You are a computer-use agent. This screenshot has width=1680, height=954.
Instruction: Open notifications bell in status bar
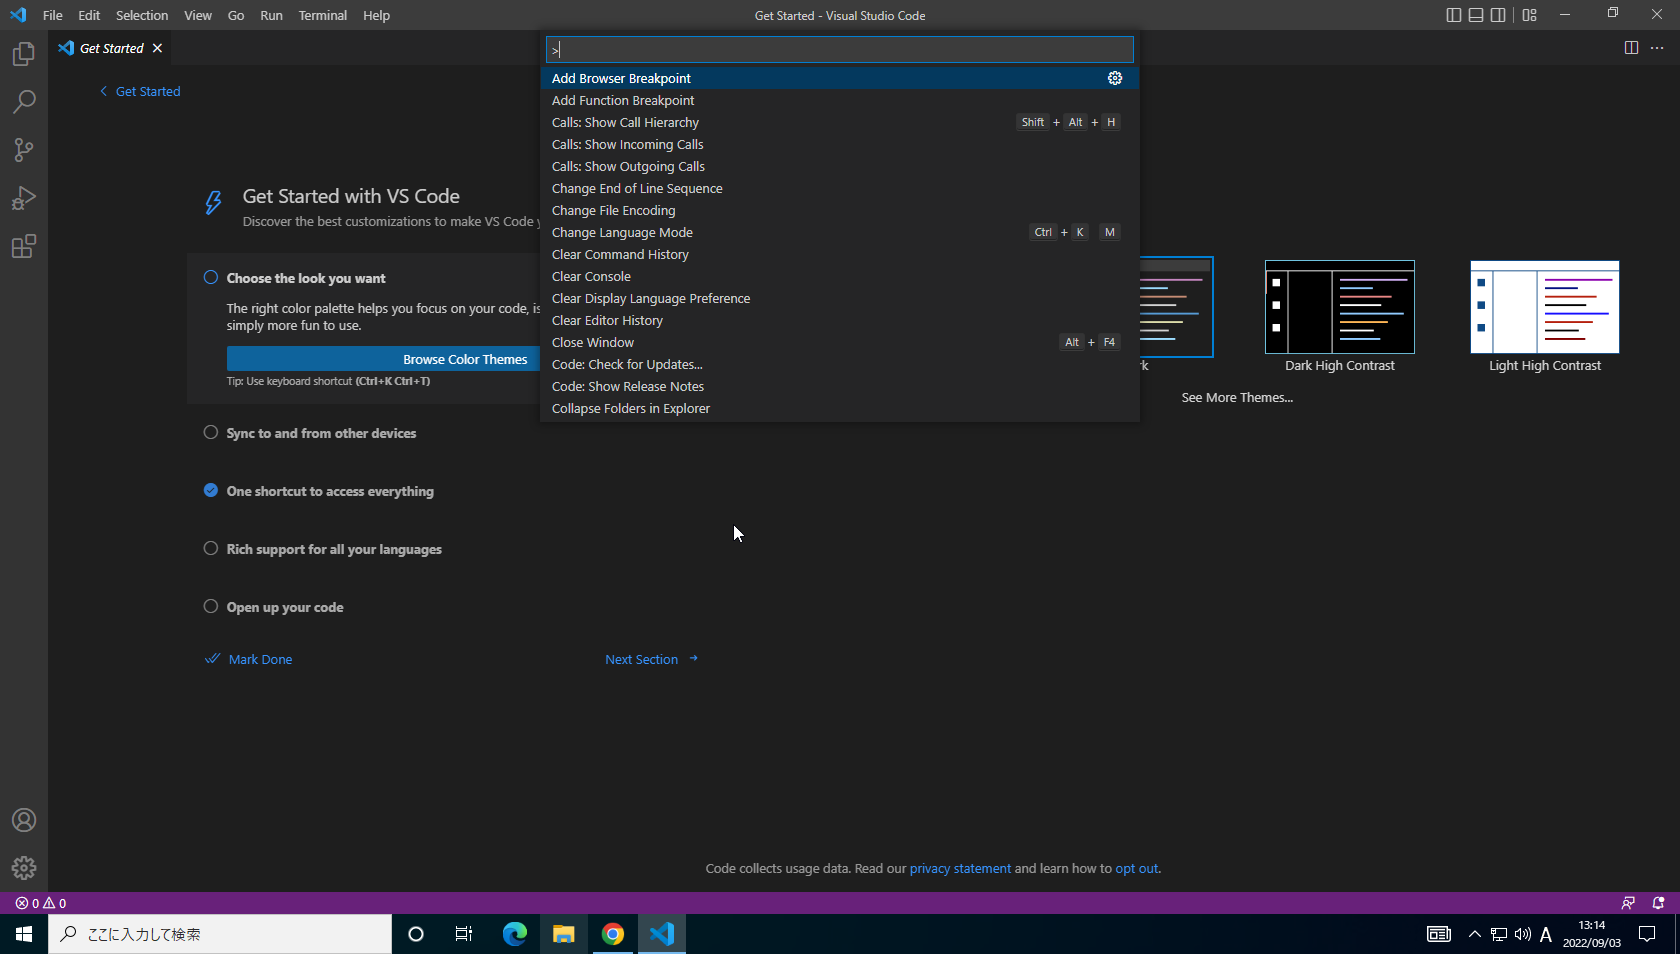coord(1658,903)
